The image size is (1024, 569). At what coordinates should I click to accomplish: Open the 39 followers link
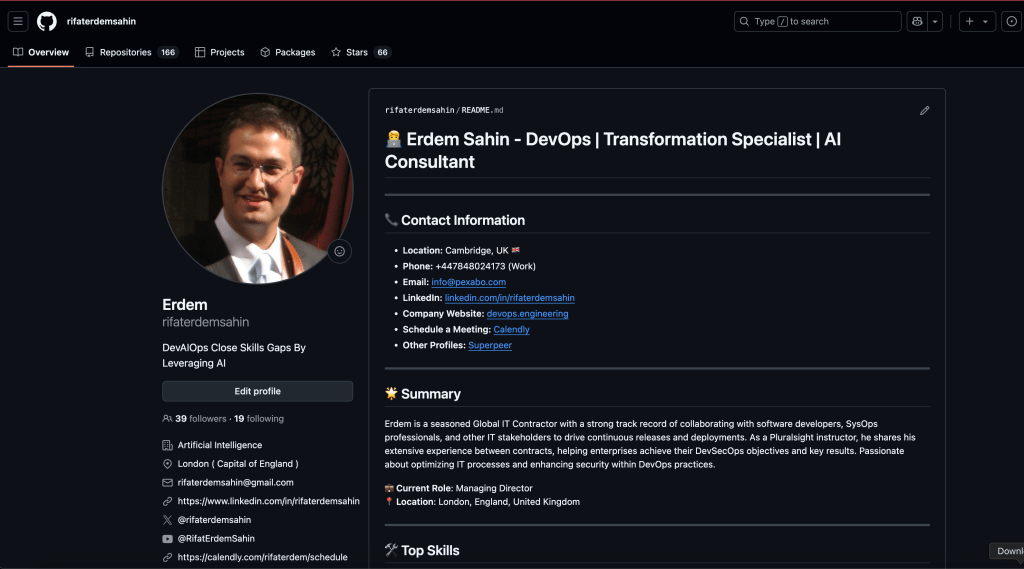(x=200, y=419)
